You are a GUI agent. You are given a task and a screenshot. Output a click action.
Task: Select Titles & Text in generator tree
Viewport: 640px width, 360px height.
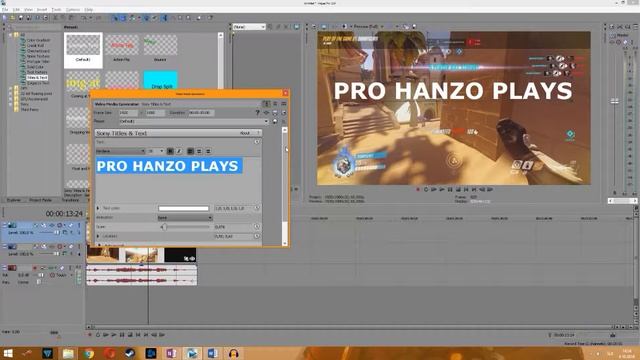click(x=37, y=77)
